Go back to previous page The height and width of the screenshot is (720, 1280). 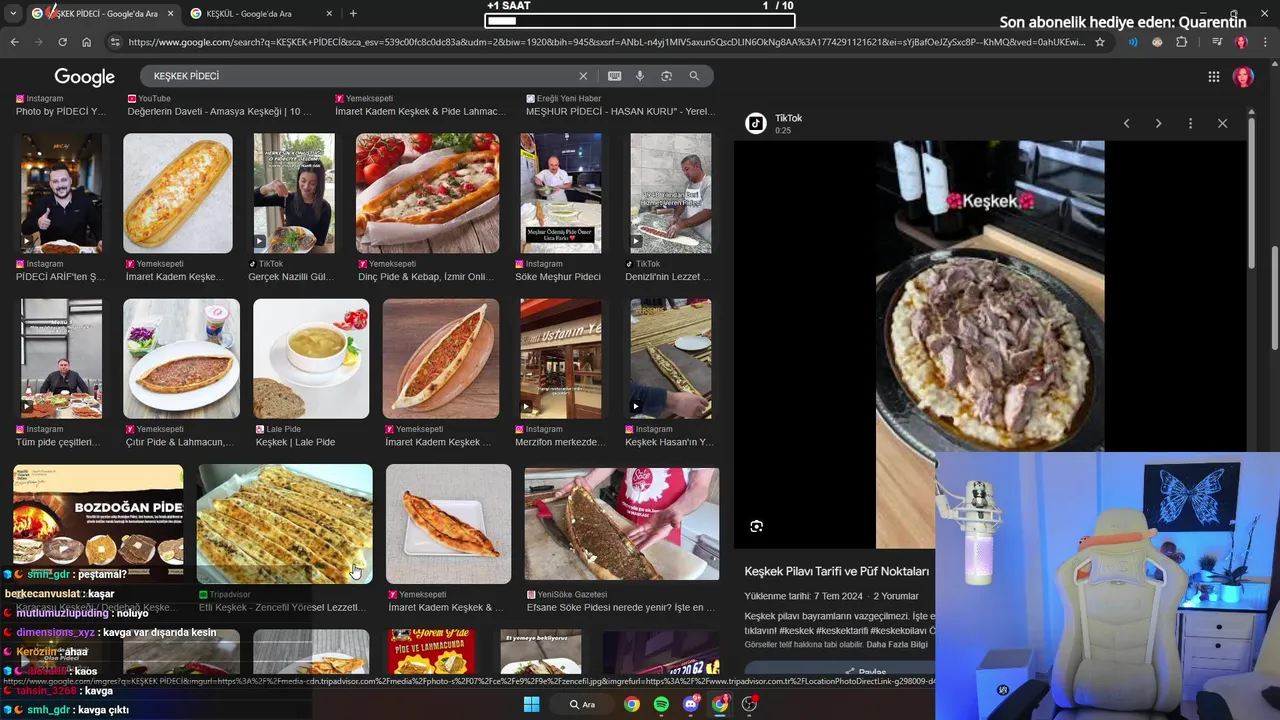14,42
